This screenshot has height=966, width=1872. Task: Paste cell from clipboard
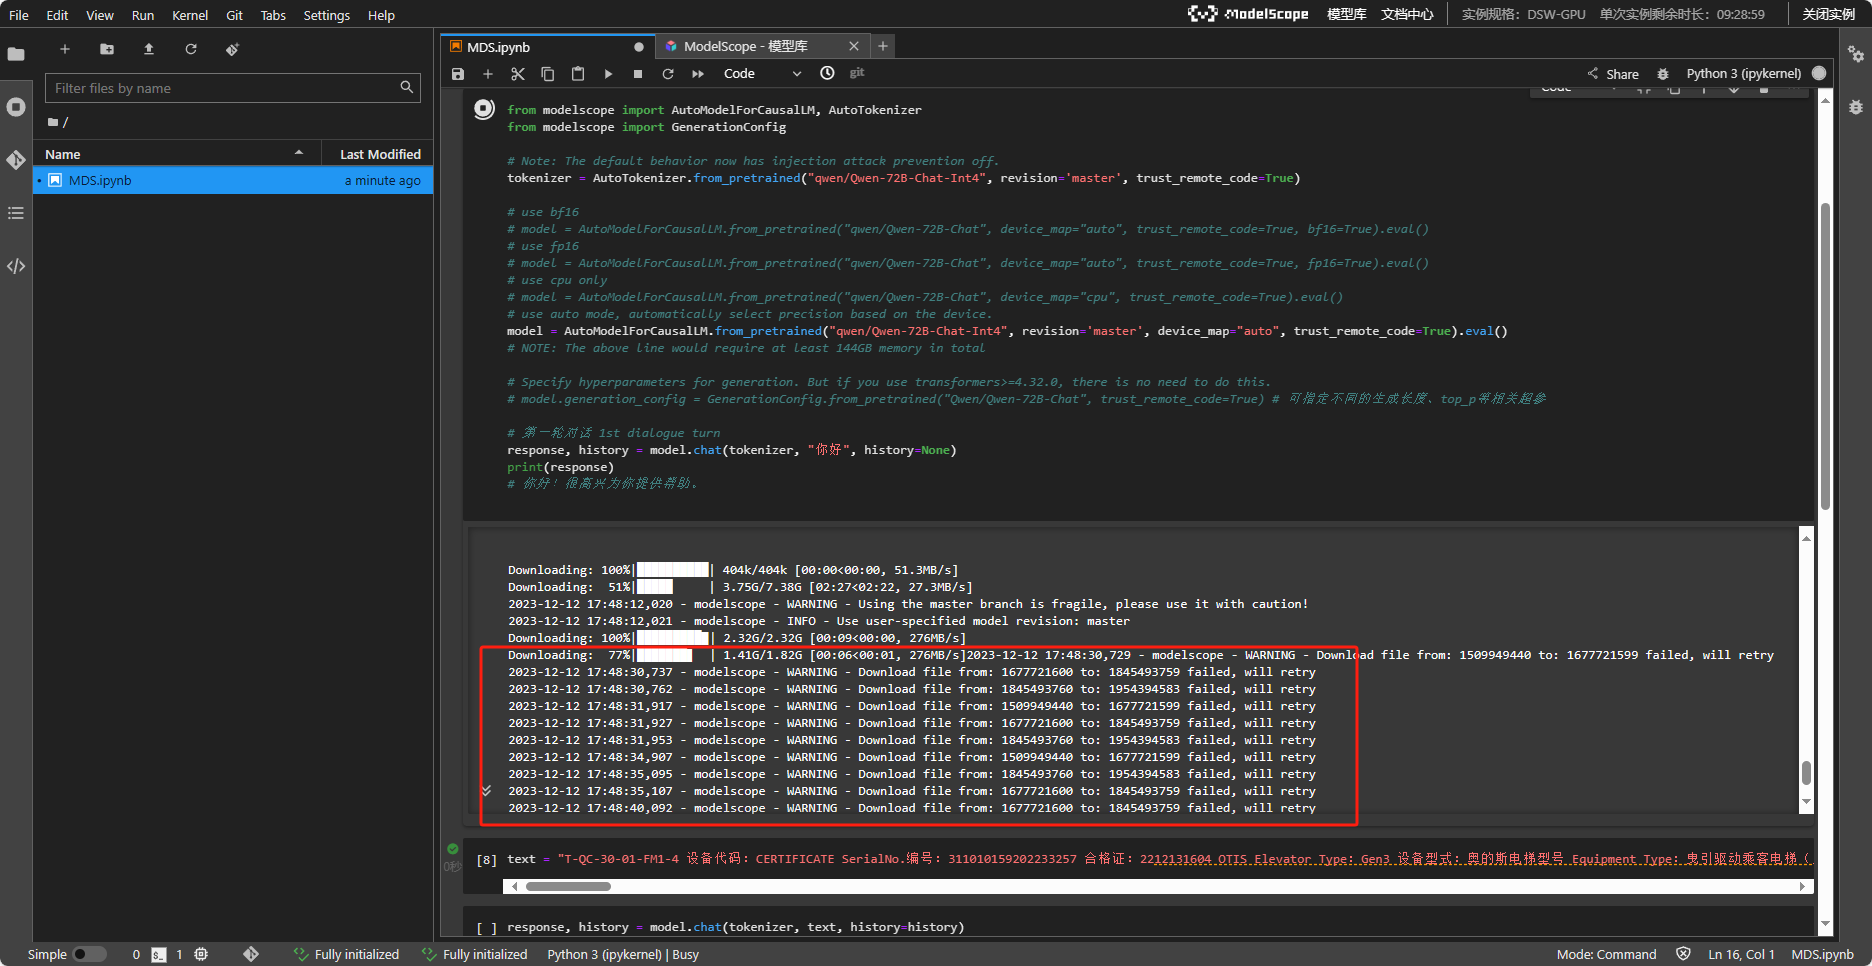pos(578,74)
